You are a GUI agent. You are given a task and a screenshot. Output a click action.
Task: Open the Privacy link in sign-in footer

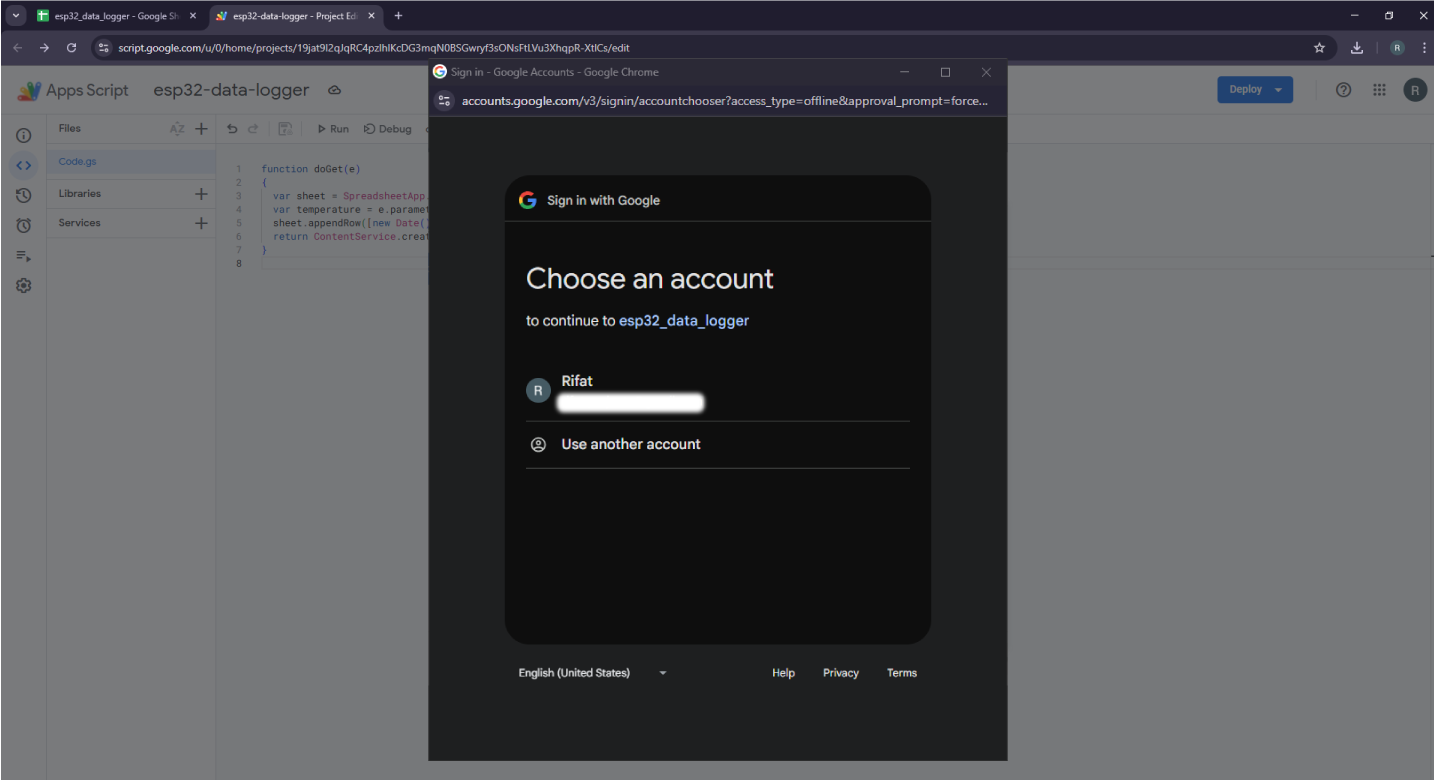(840, 673)
